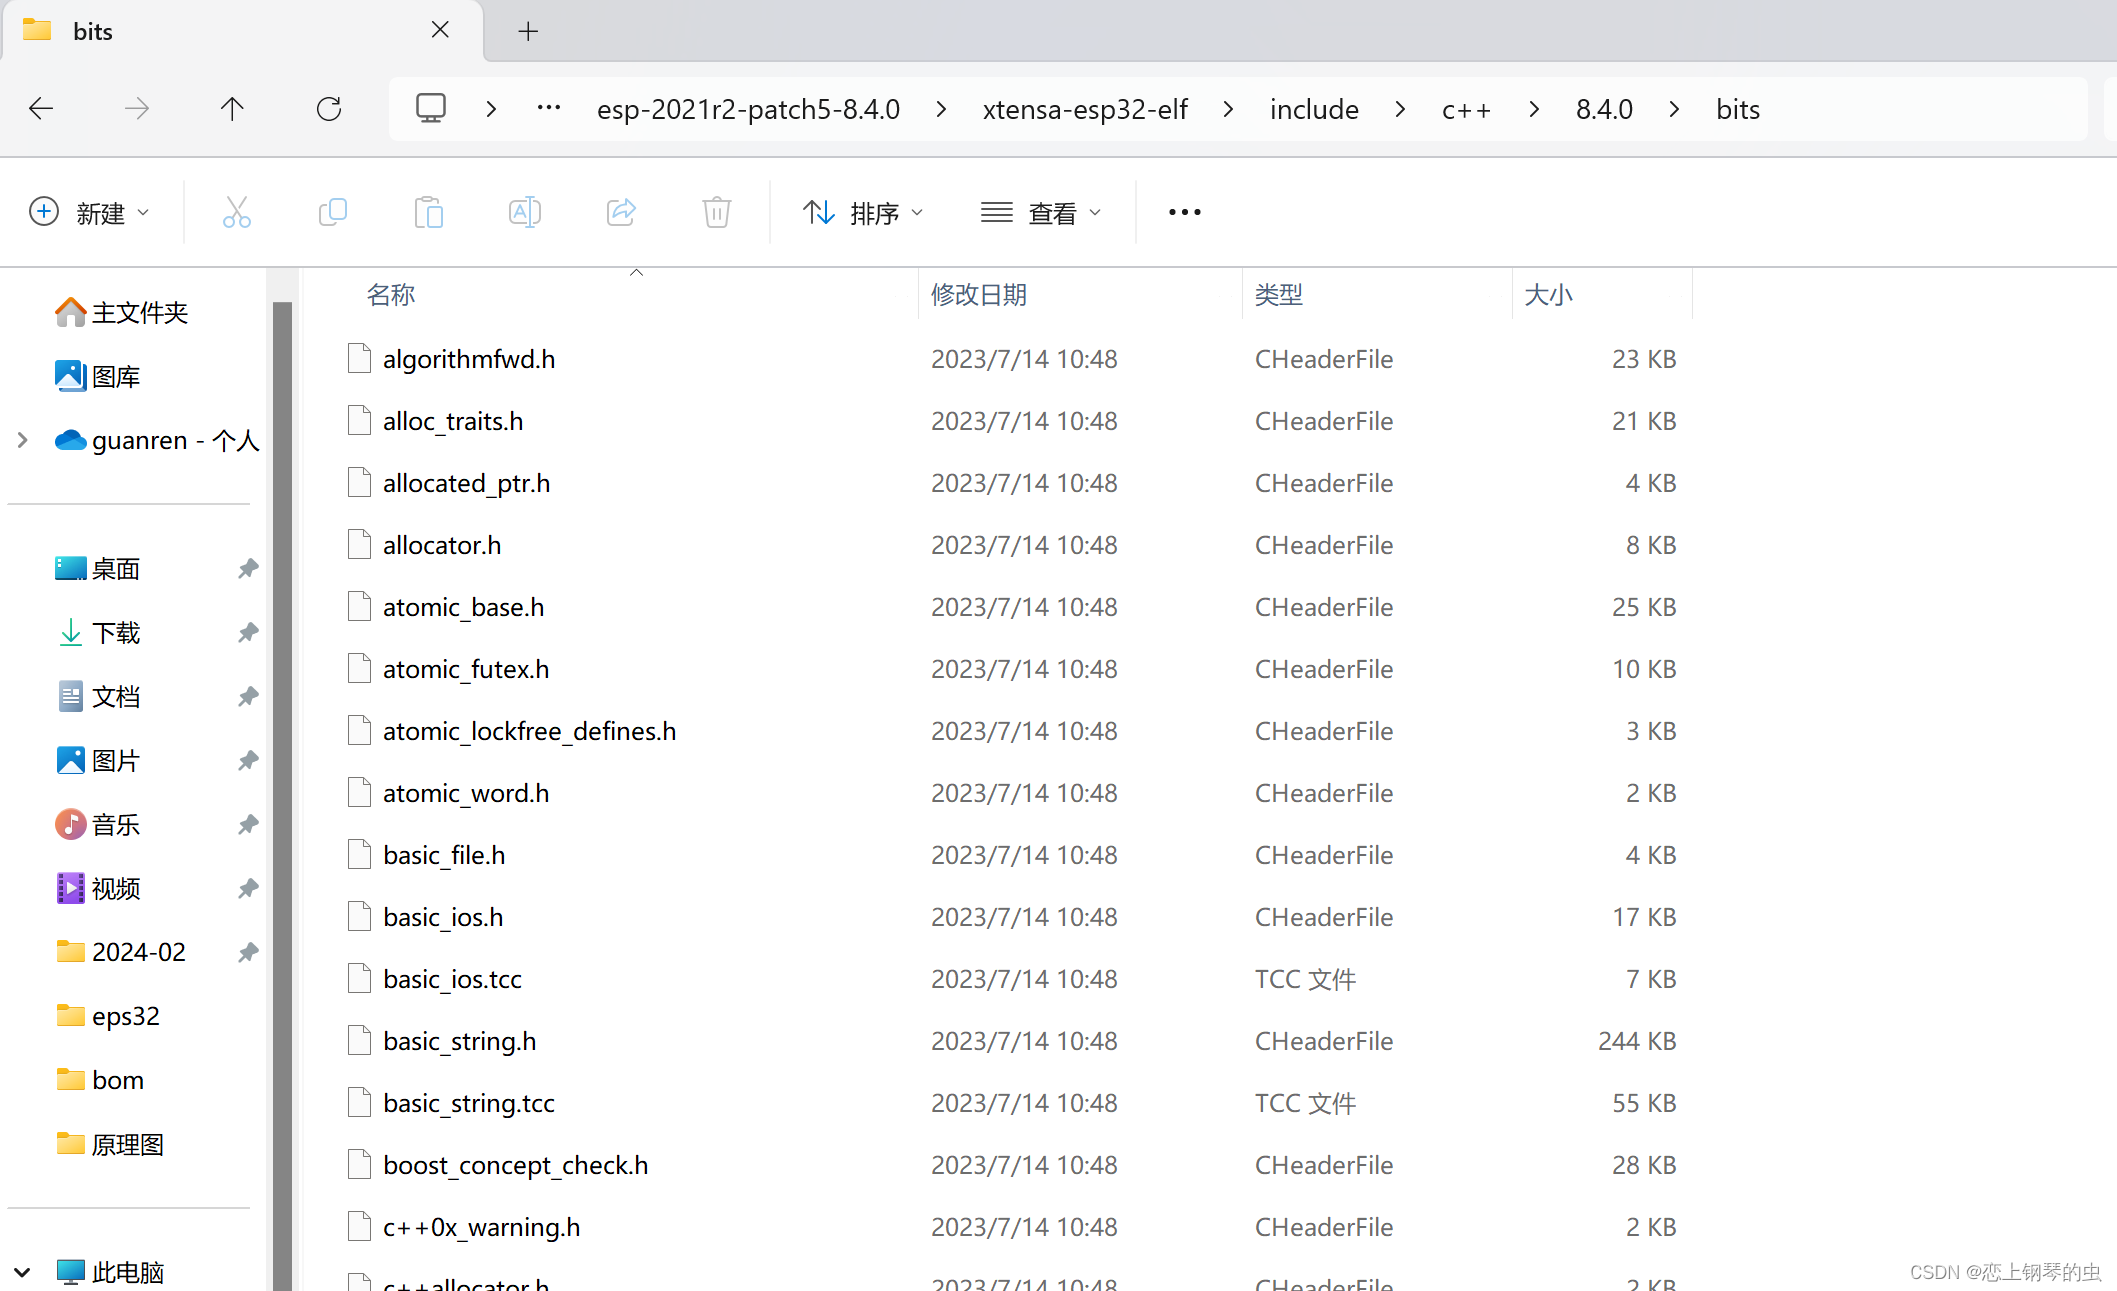
Task: Open a new tab with plus button
Action: (528, 31)
